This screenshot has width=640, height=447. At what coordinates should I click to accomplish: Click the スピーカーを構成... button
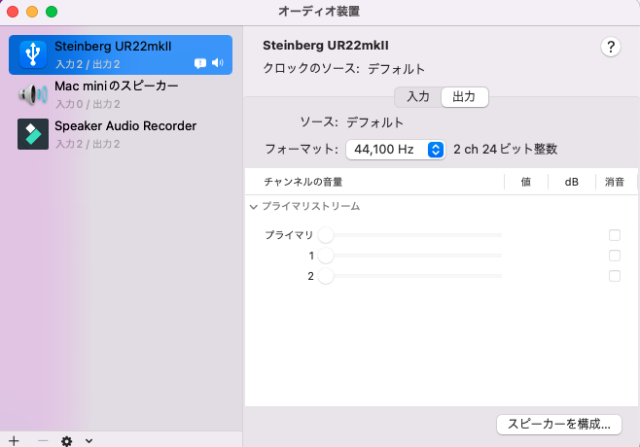(x=559, y=424)
